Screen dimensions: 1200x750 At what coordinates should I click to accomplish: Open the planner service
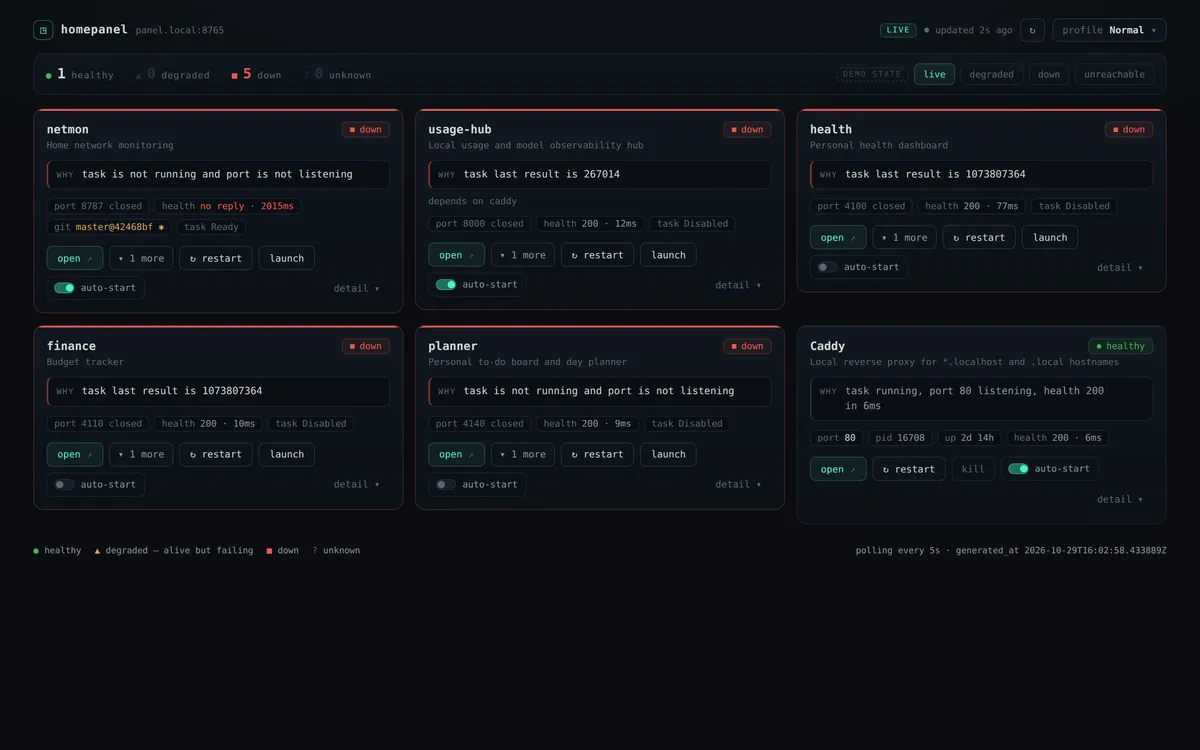[x=457, y=454]
